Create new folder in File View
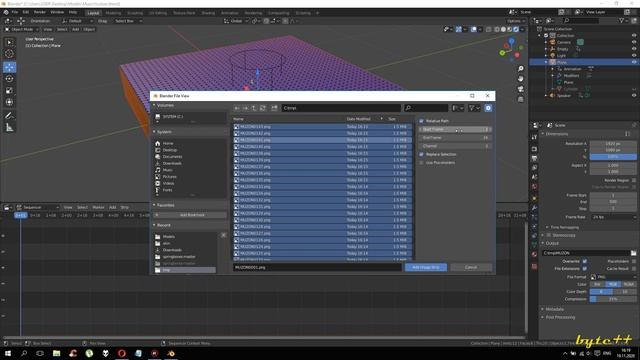 pyautogui.click(x=274, y=108)
